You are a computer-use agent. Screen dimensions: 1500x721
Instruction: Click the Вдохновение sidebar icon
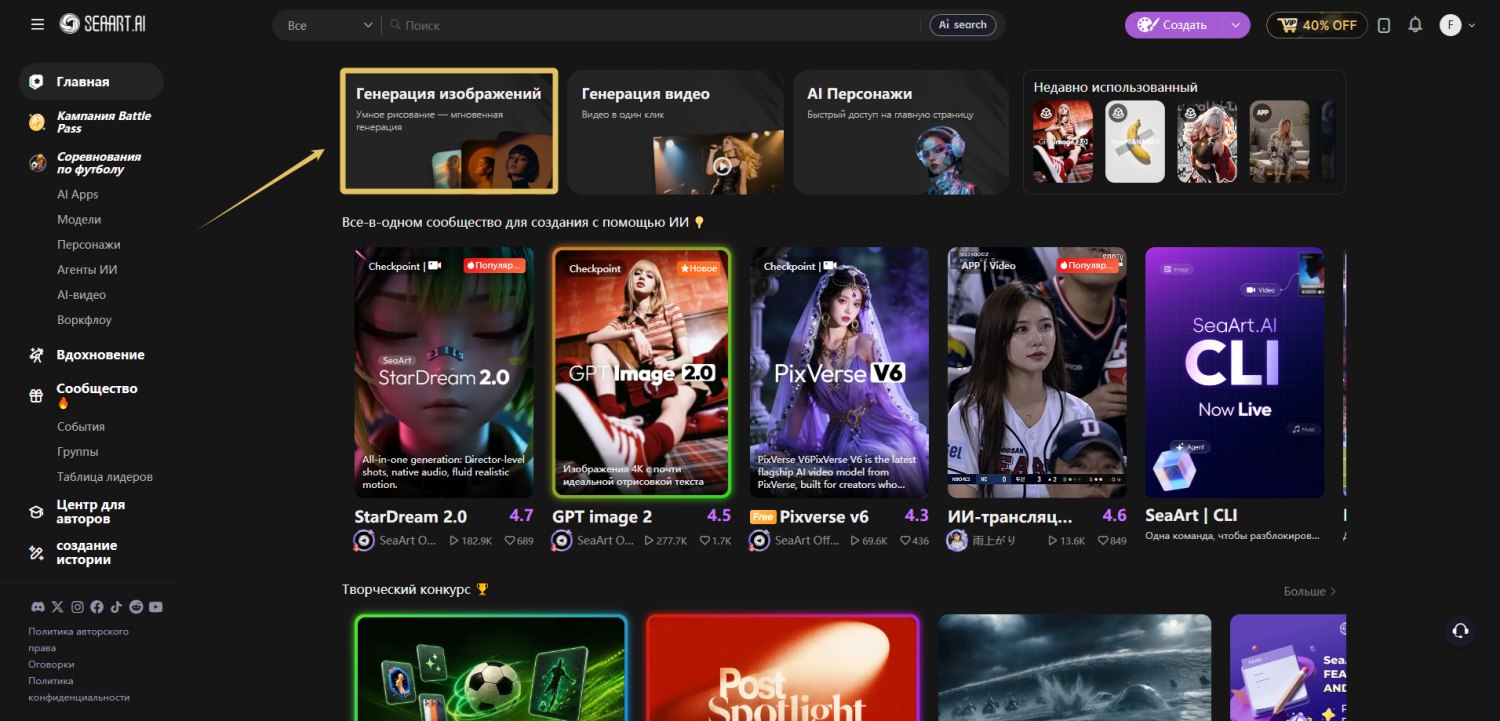pos(37,355)
